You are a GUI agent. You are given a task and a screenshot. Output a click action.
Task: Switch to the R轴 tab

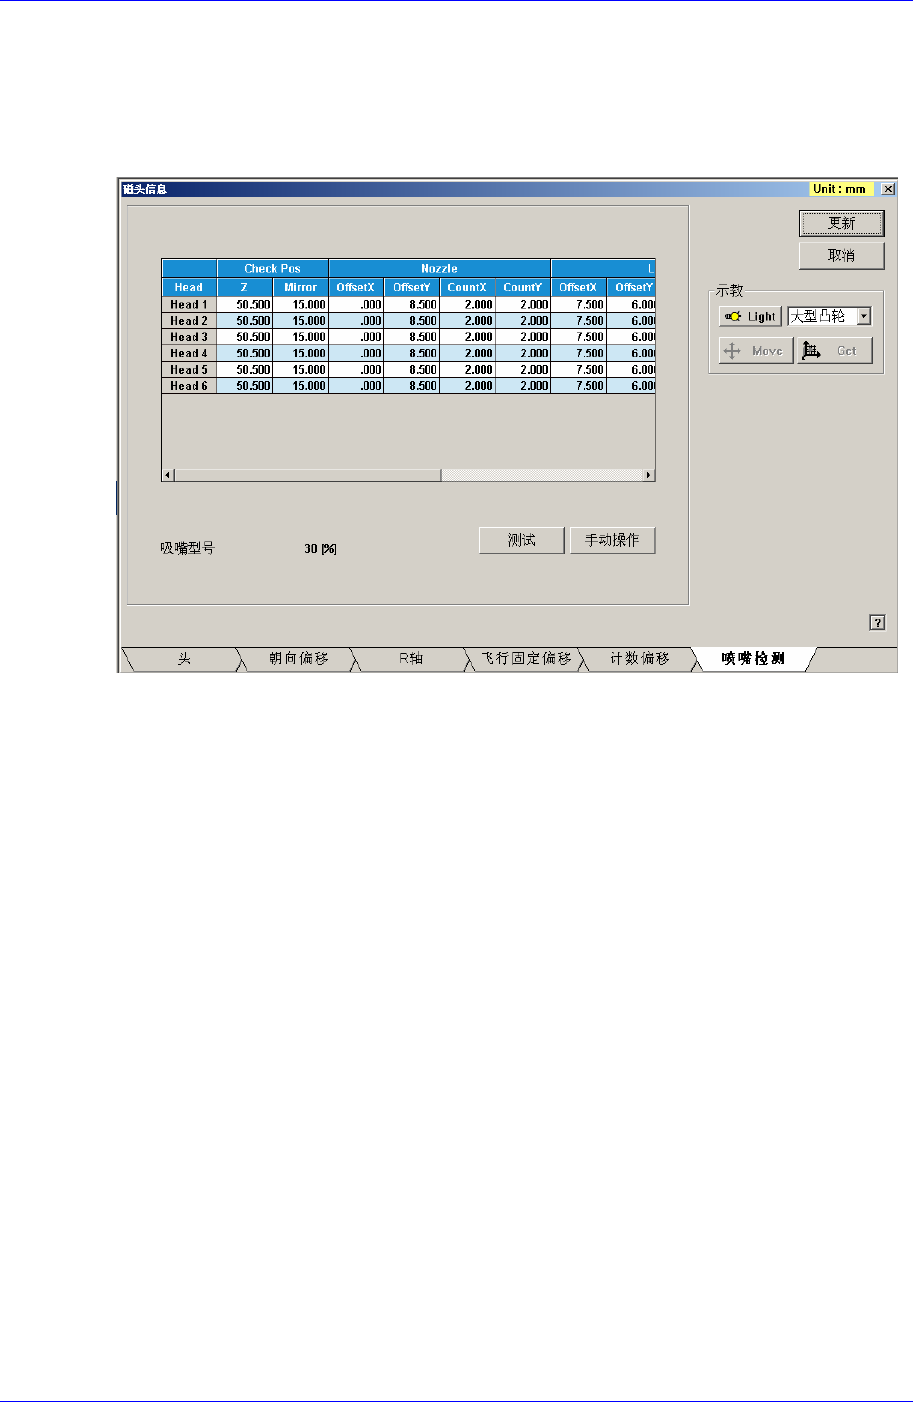tap(411, 659)
